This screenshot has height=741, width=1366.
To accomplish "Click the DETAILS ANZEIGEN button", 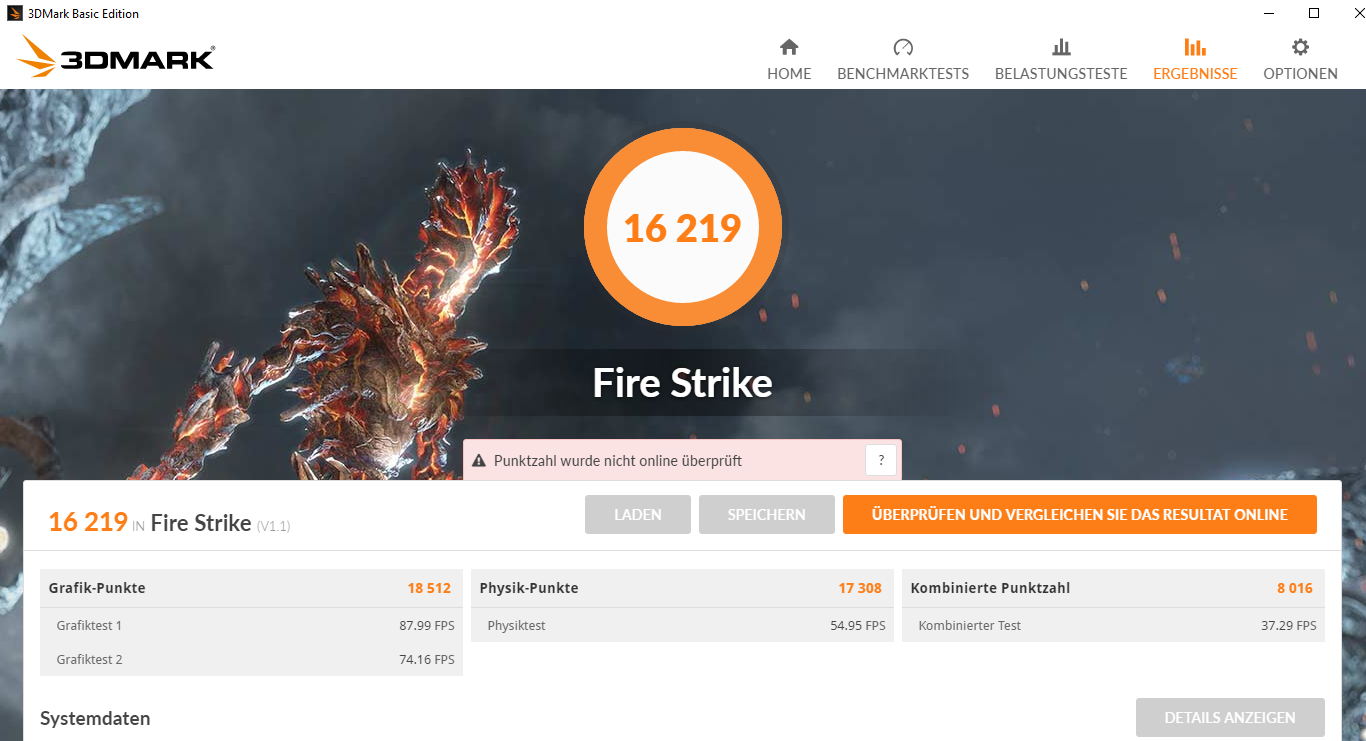I will (x=1230, y=718).
